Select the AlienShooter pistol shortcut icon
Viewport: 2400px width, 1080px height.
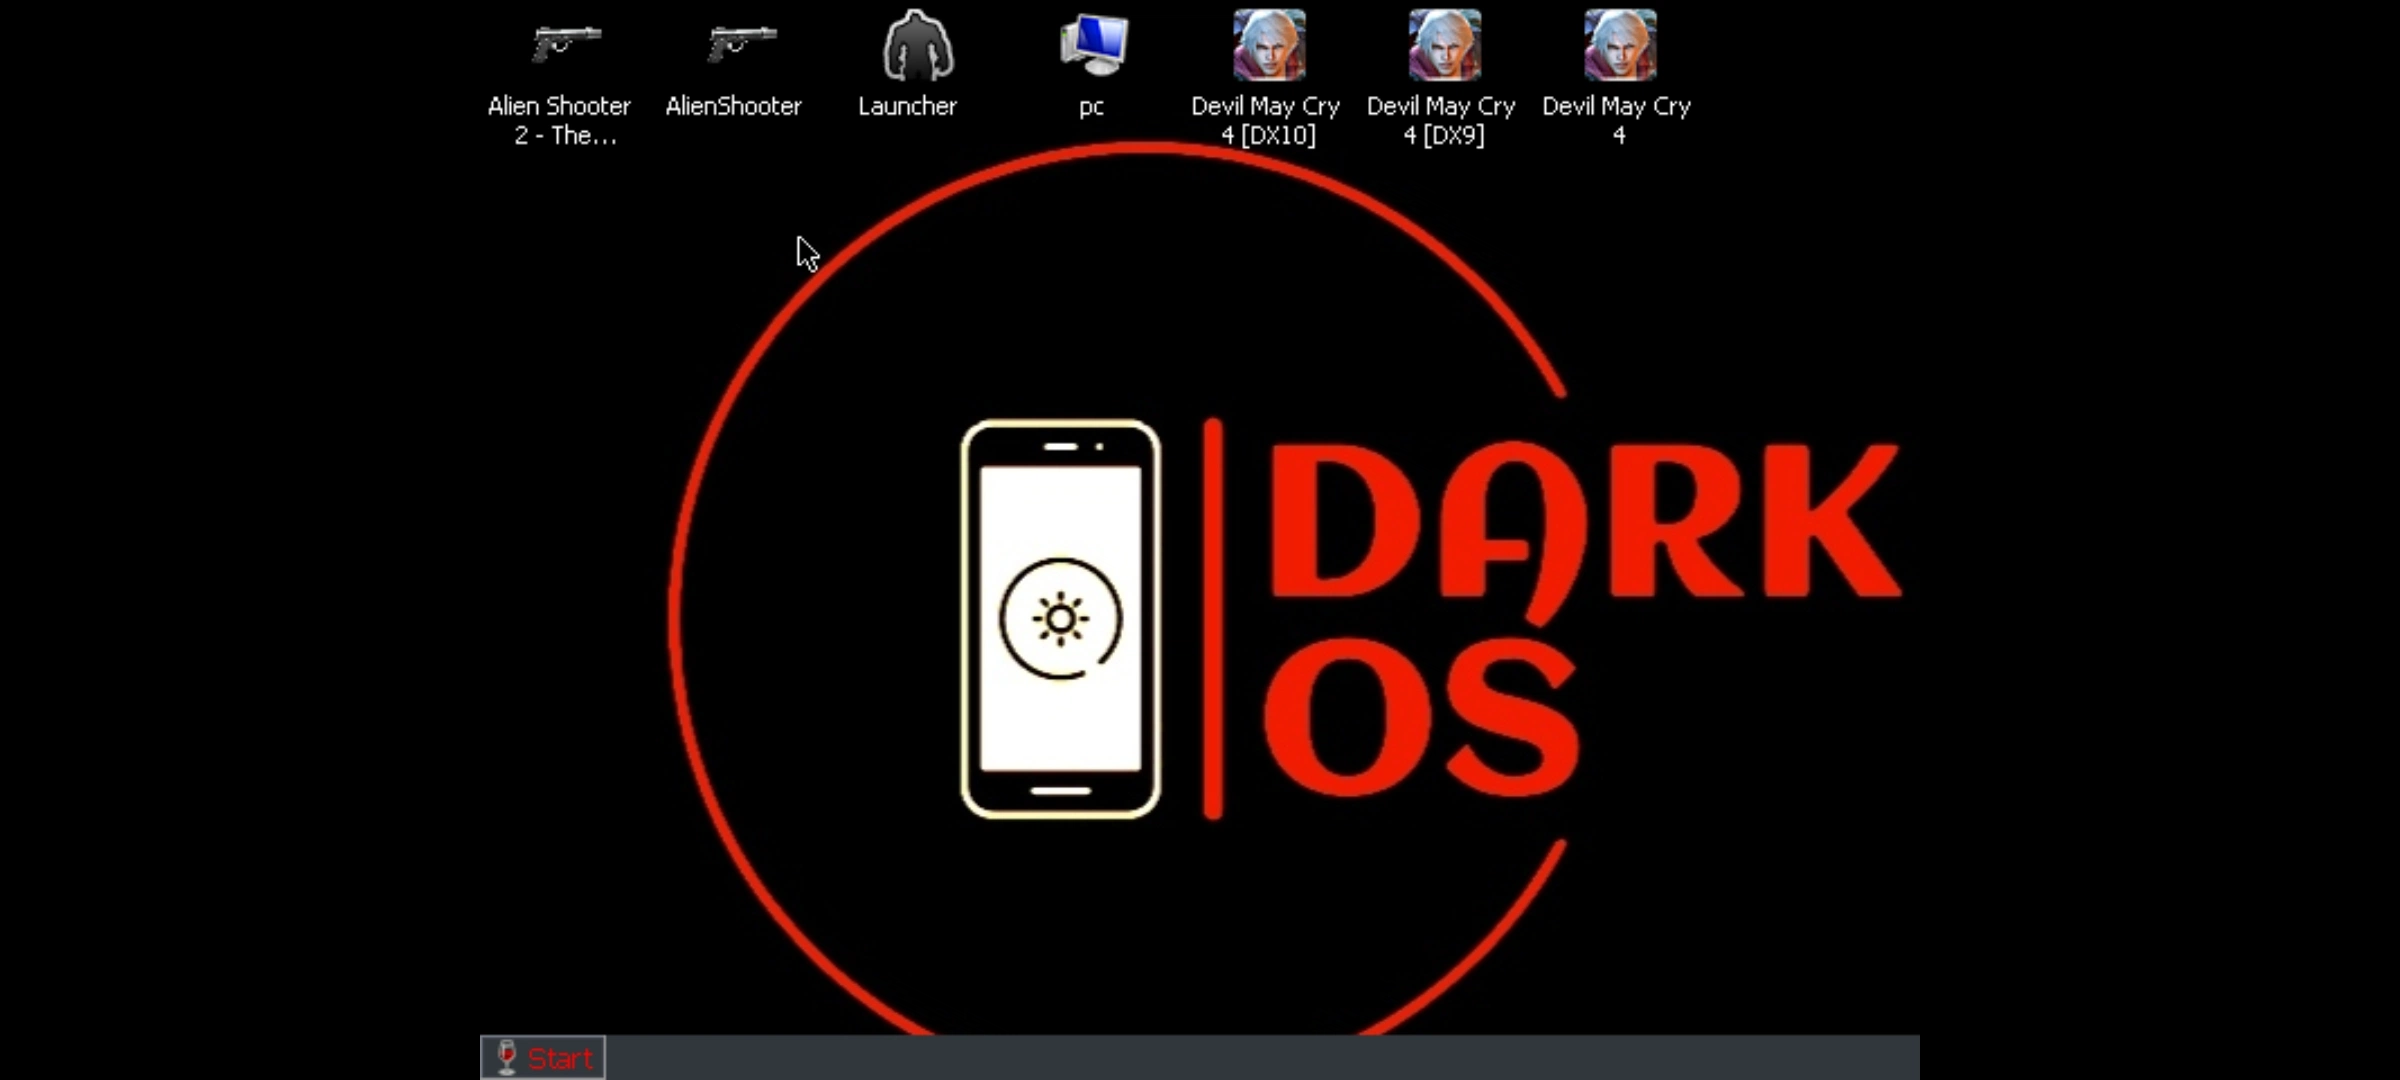[x=741, y=45]
